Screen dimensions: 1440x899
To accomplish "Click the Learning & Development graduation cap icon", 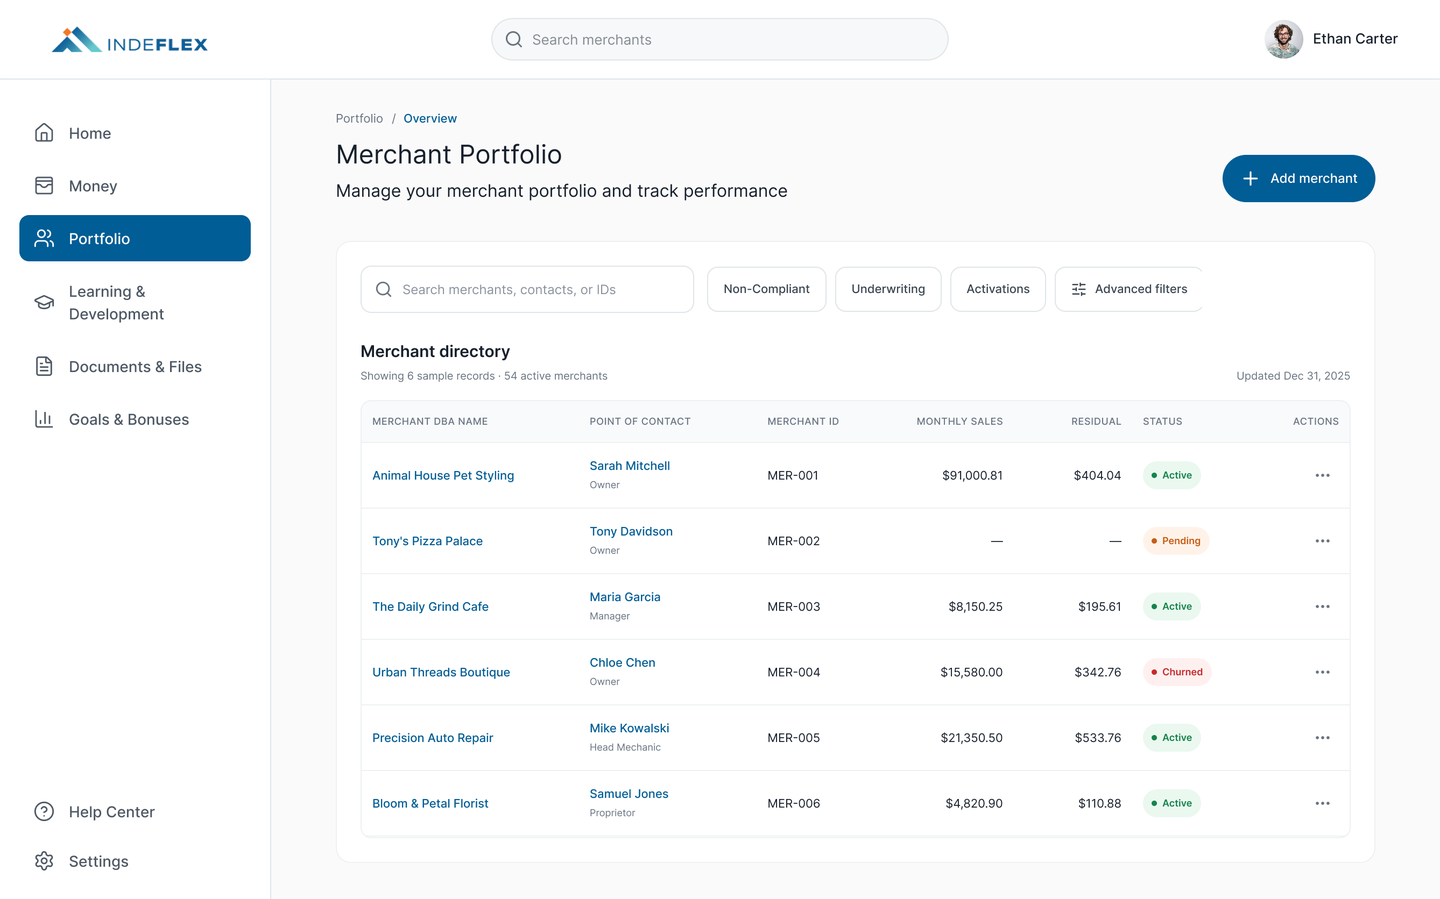I will (x=44, y=302).
